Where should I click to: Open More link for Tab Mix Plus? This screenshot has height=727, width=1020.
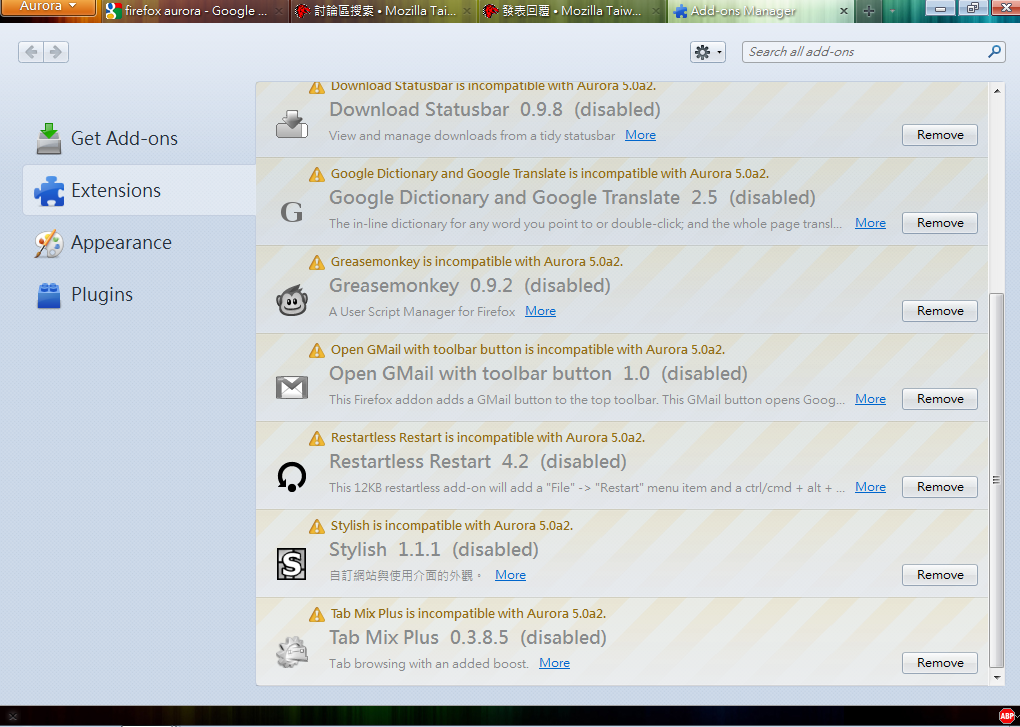pyautogui.click(x=554, y=663)
